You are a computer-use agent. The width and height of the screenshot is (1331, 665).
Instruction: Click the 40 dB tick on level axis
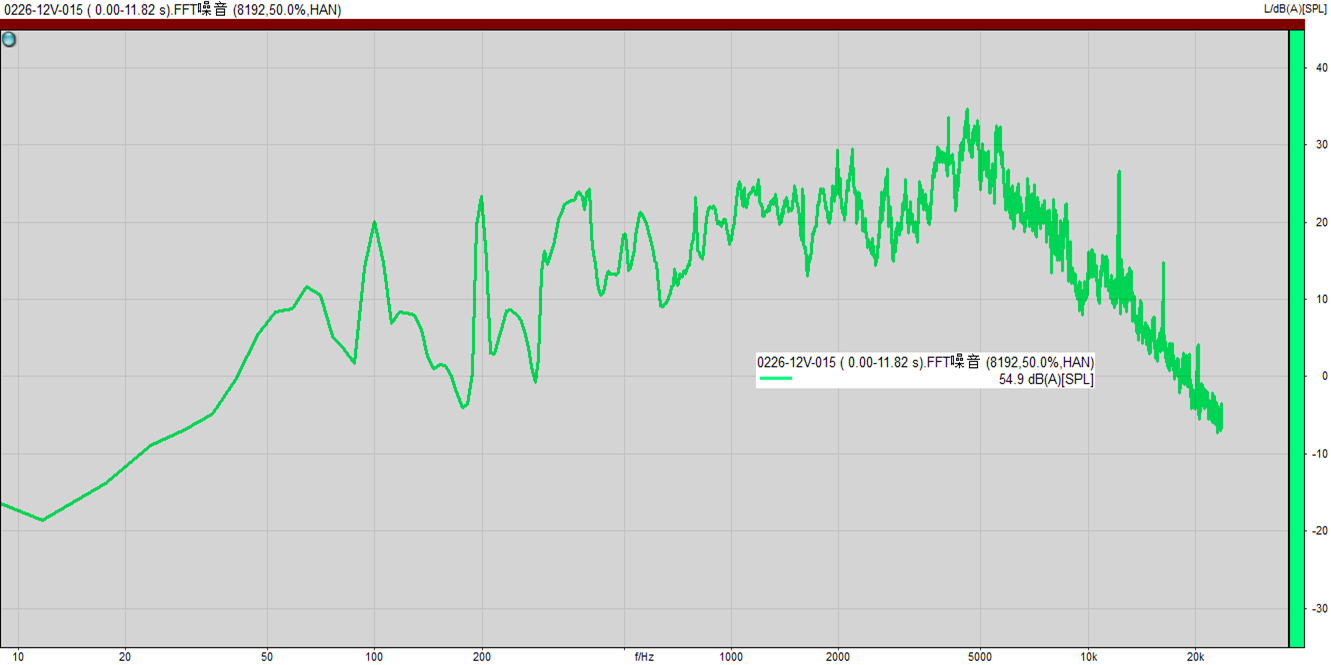[1320, 68]
